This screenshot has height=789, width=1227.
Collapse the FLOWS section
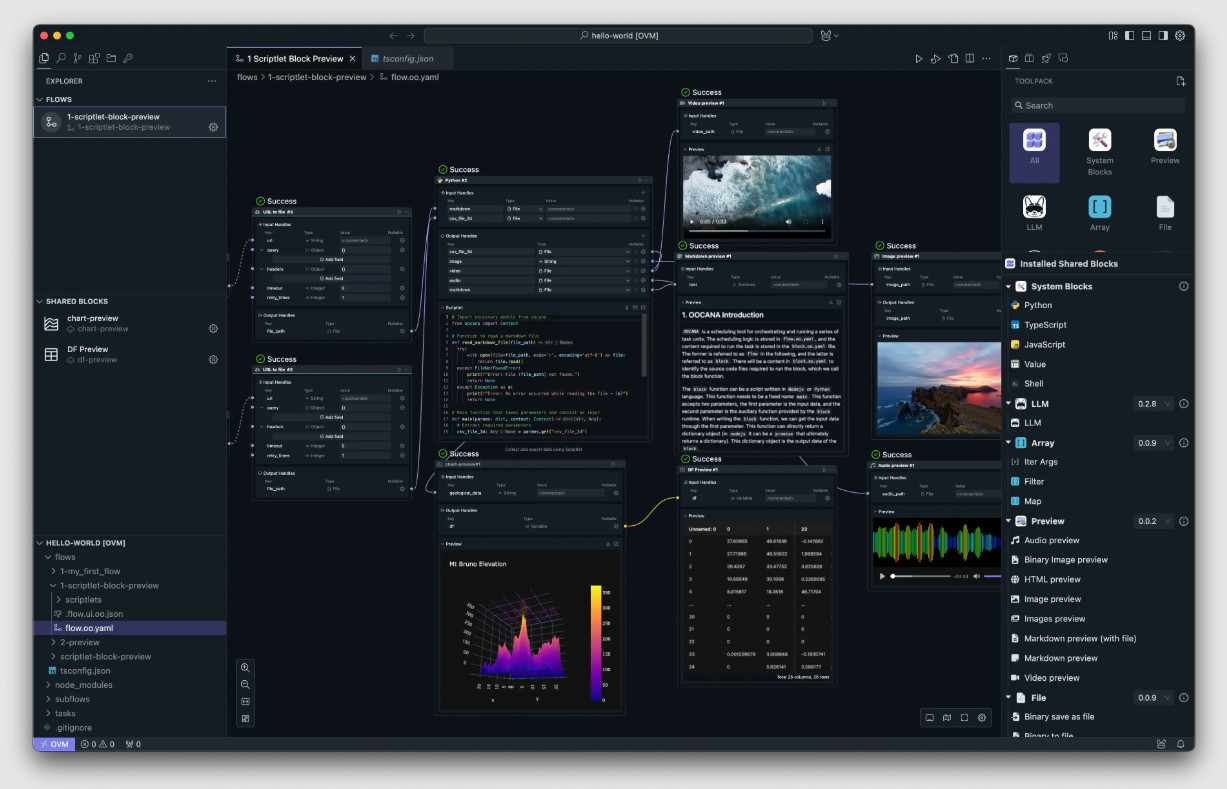(40, 100)
